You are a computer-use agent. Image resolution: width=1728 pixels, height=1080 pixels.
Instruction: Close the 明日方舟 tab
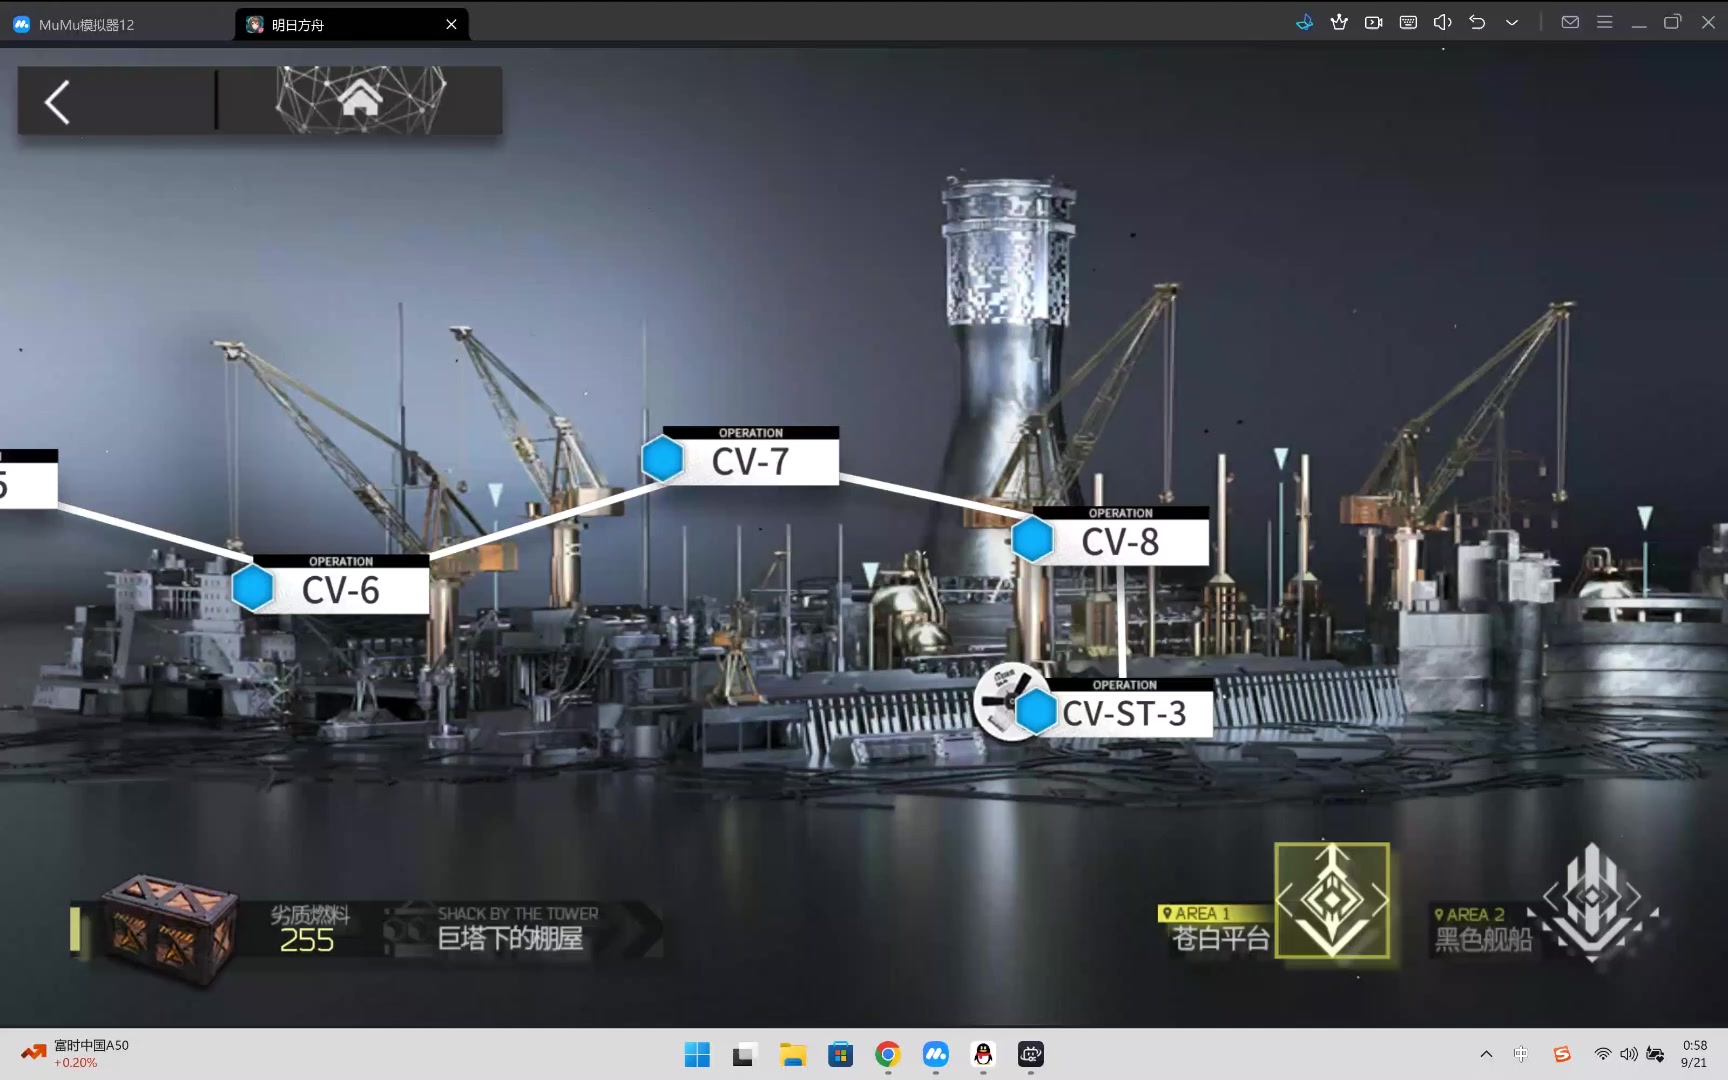451,25
